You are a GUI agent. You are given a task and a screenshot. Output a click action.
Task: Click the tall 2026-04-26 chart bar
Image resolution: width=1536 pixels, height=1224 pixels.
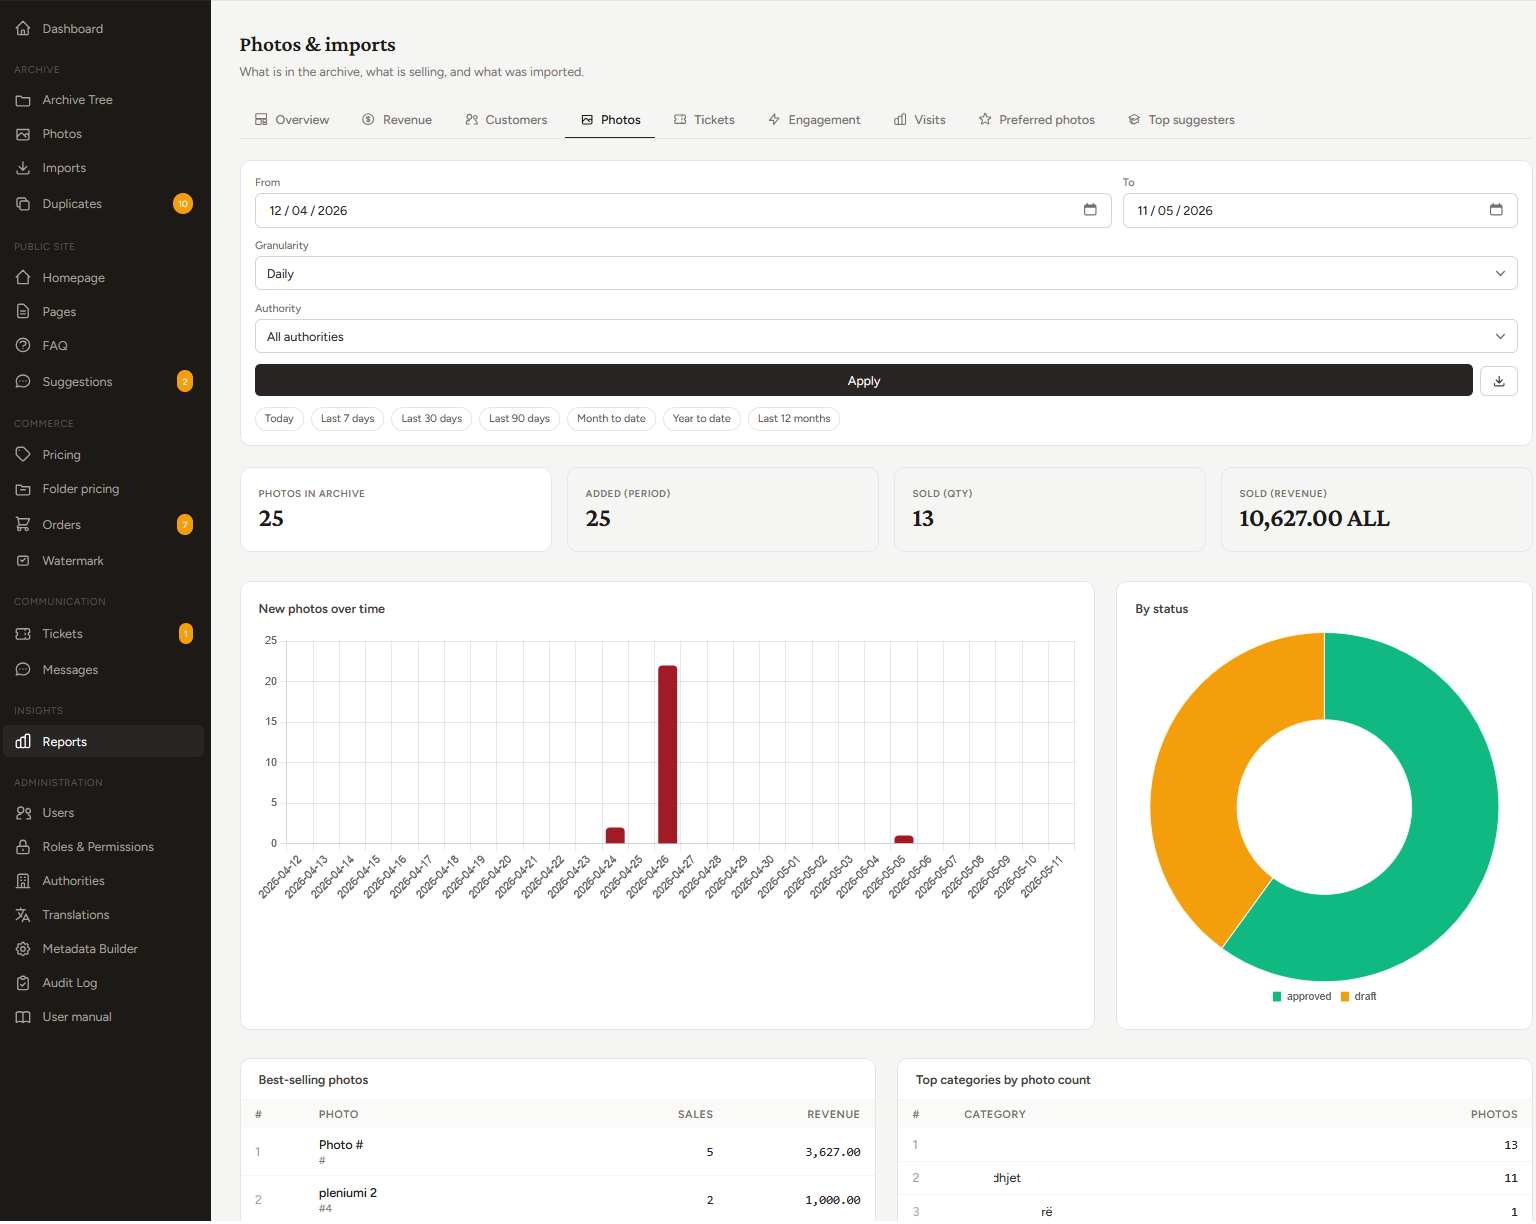[x=668, y=755]
